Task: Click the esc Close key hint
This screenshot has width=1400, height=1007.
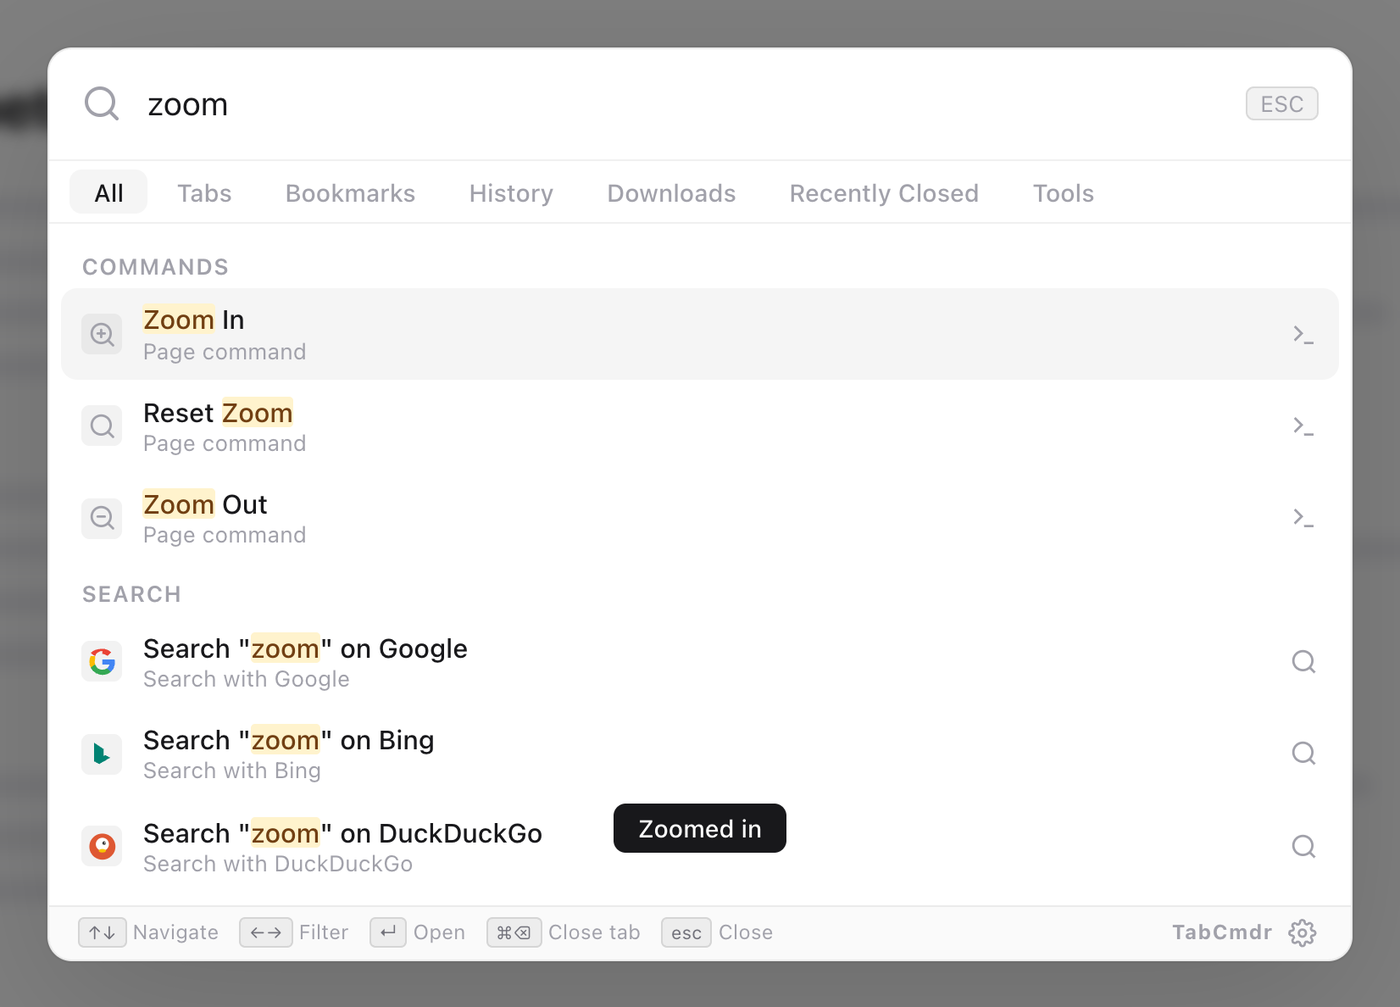Action: point(686,932)
